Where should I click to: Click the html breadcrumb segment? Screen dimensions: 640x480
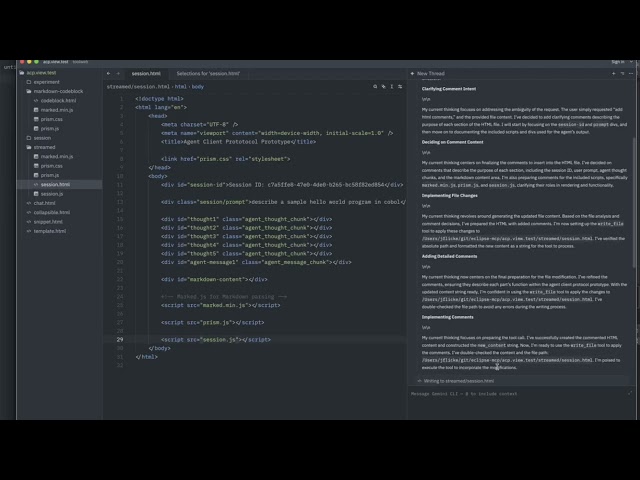(180, 87)
